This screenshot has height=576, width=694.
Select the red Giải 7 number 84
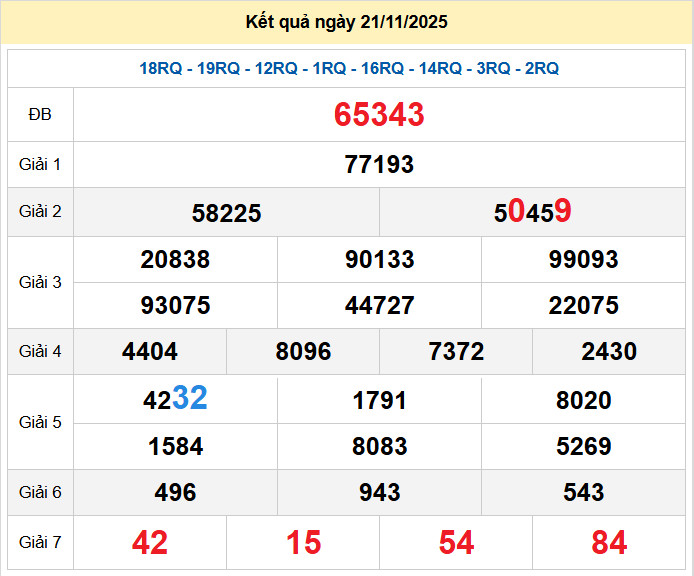609,543
